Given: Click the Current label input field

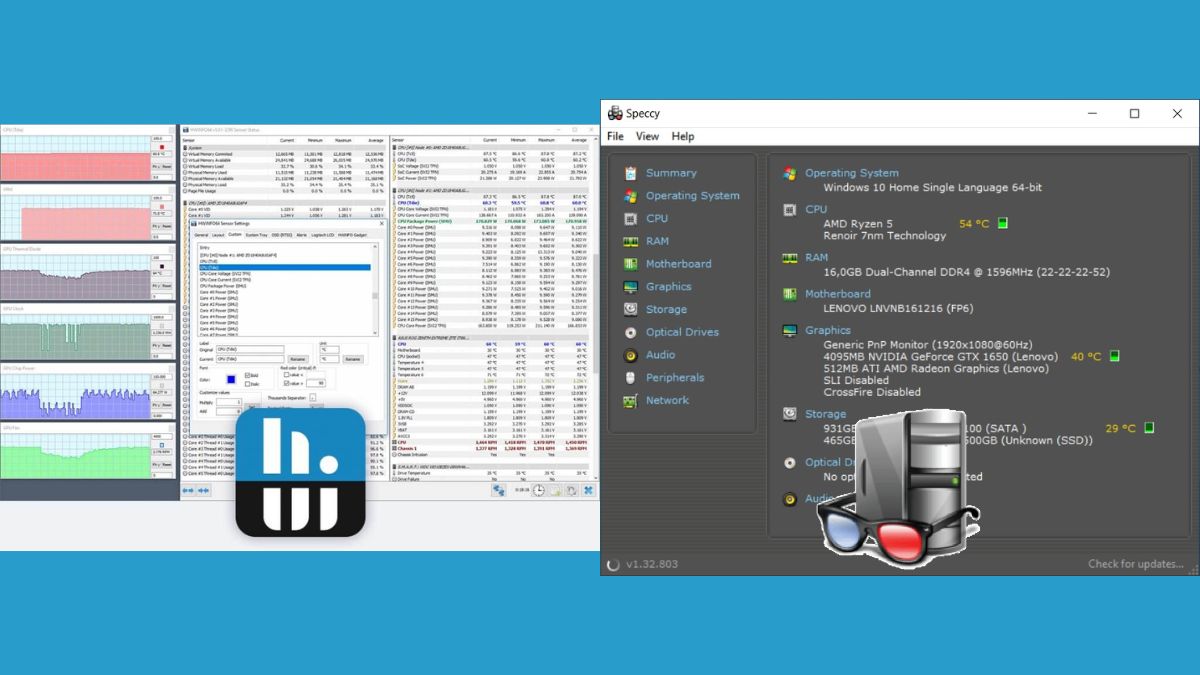Looking at the screenshot, I should (x=250, y=359).
